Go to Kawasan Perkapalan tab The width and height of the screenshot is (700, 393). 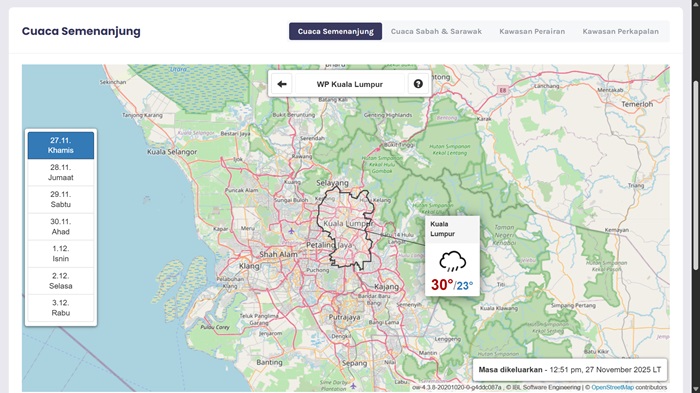tap(620, 31)
